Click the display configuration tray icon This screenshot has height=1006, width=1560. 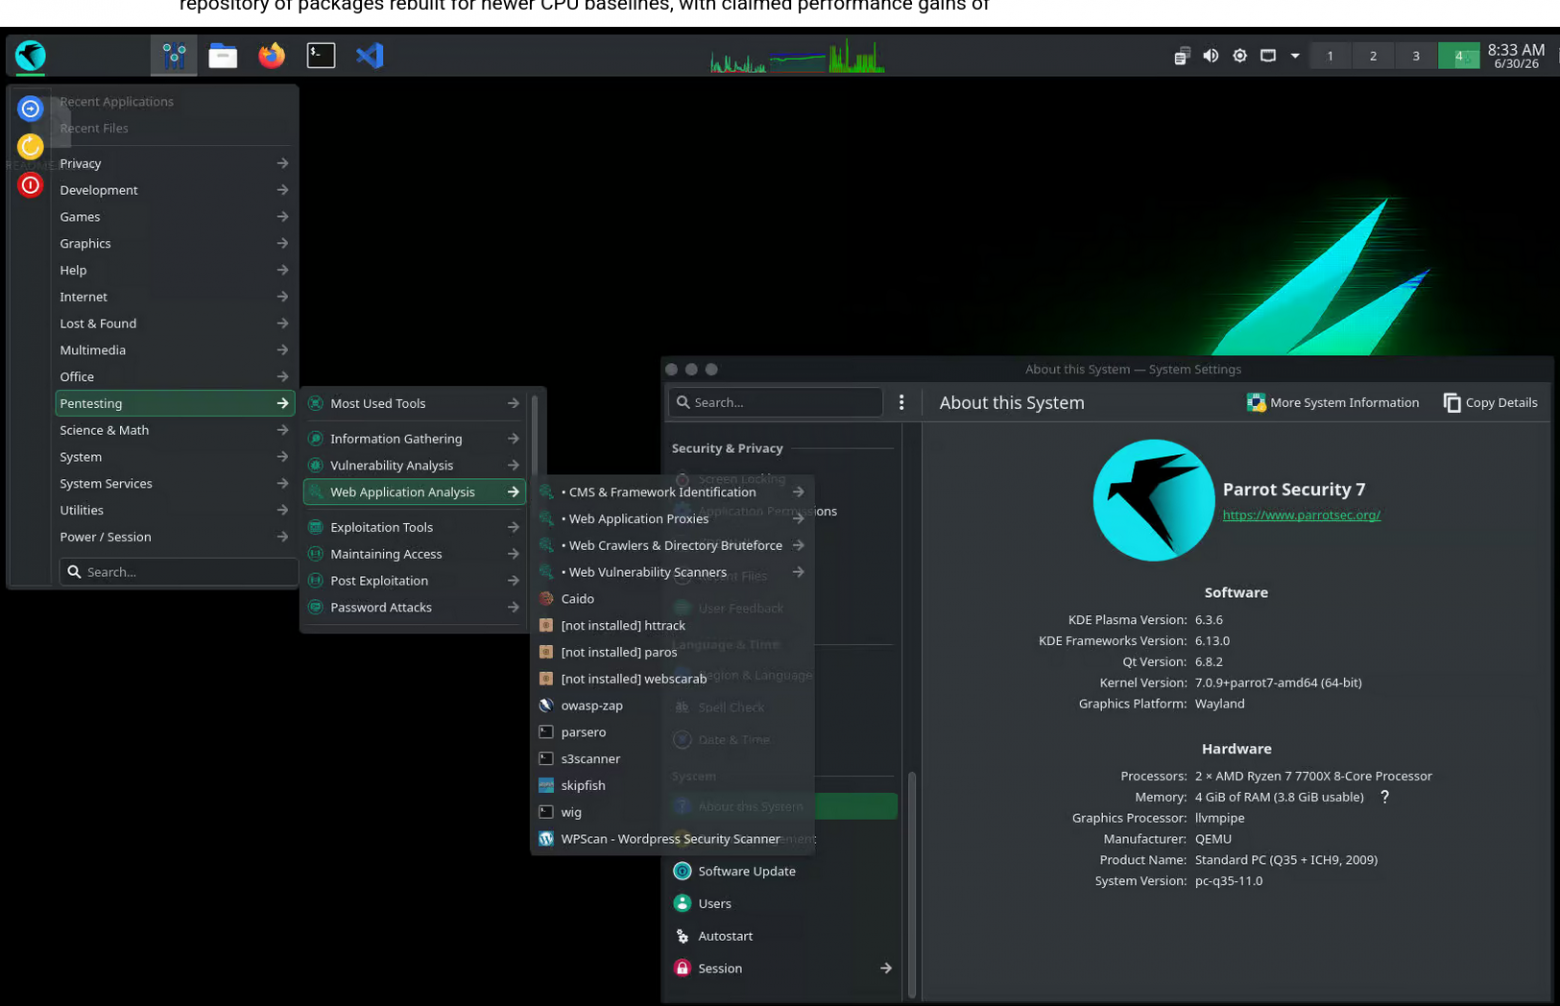coord(1267,56)
